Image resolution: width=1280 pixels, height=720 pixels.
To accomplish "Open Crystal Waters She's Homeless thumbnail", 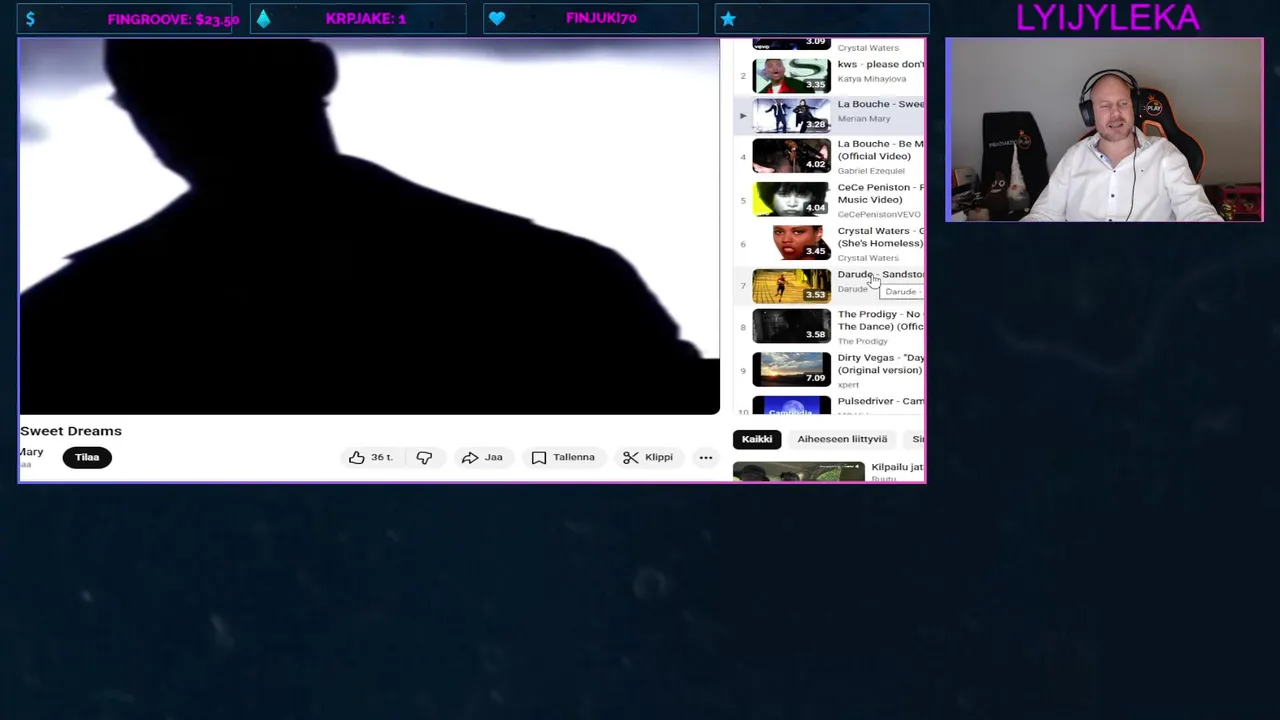I will (791, 242).
